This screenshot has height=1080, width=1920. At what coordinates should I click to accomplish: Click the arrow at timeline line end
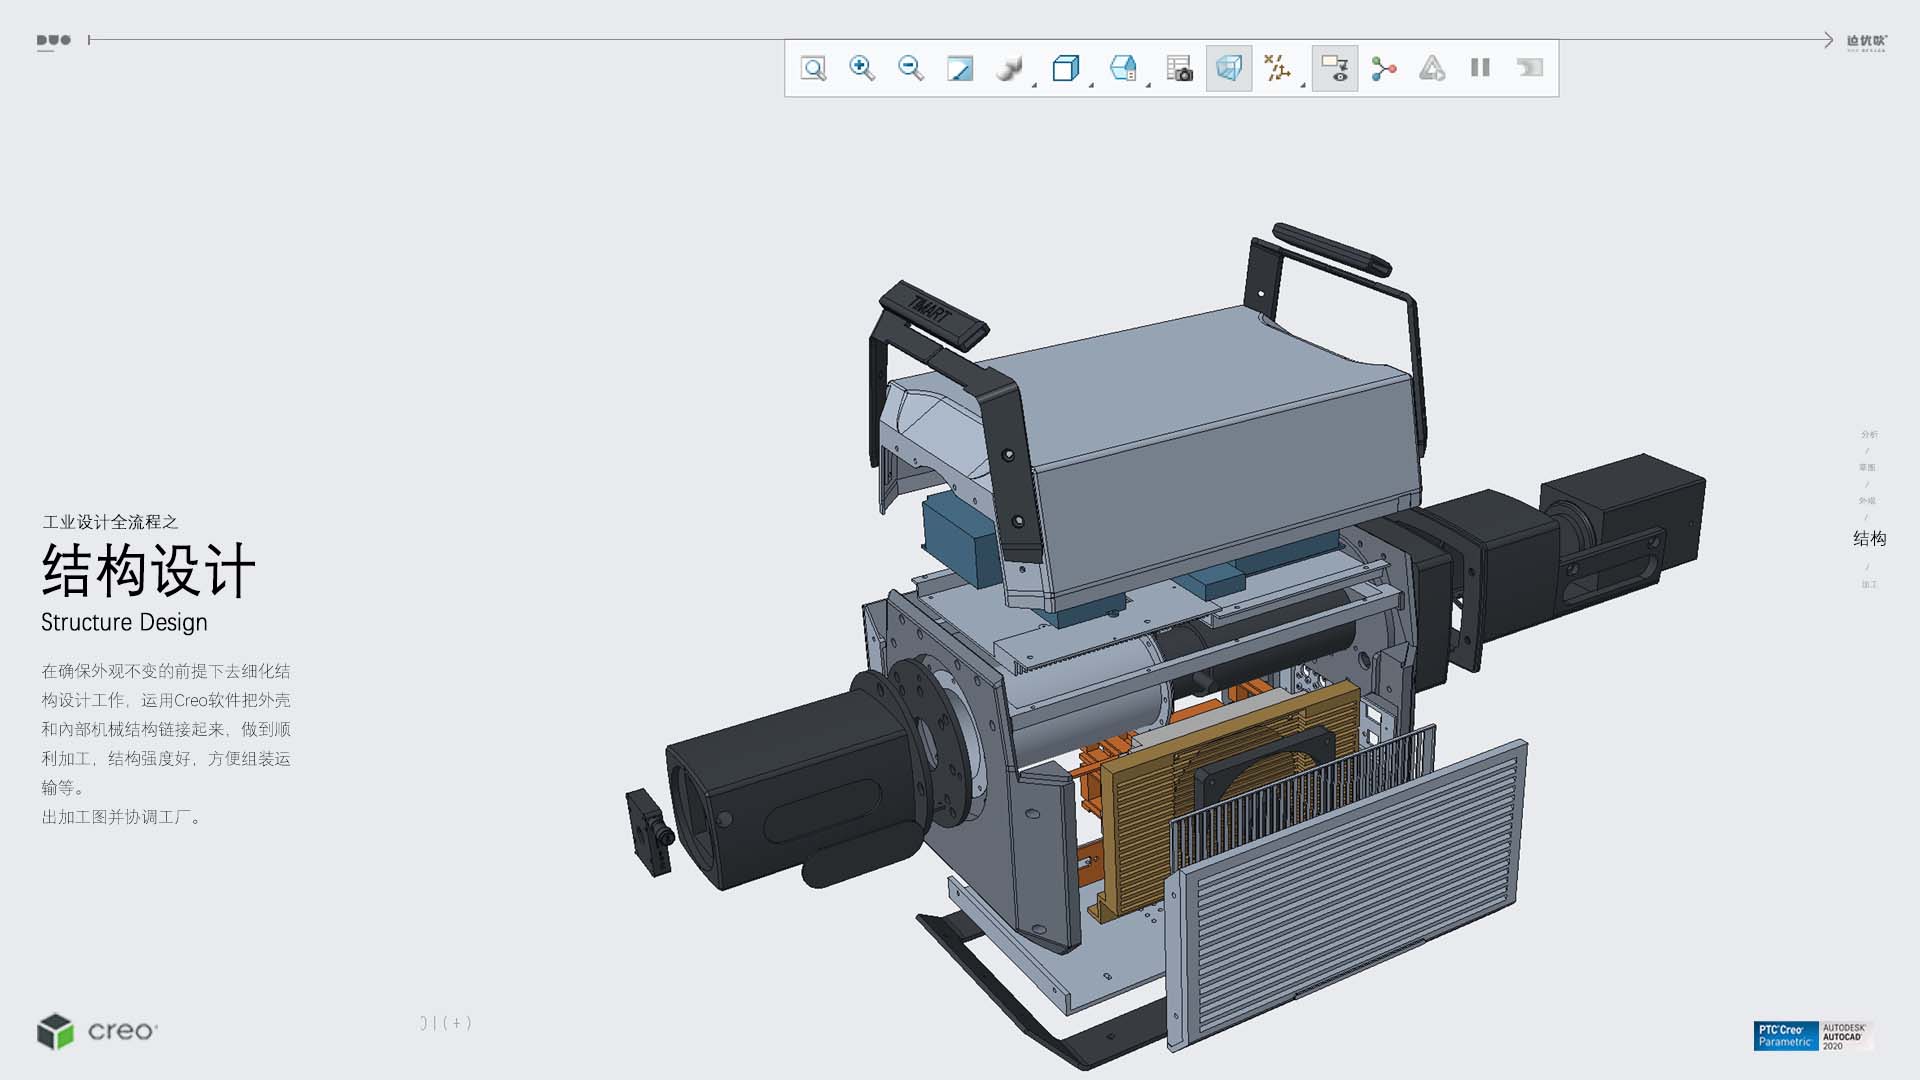point(1828,40)
